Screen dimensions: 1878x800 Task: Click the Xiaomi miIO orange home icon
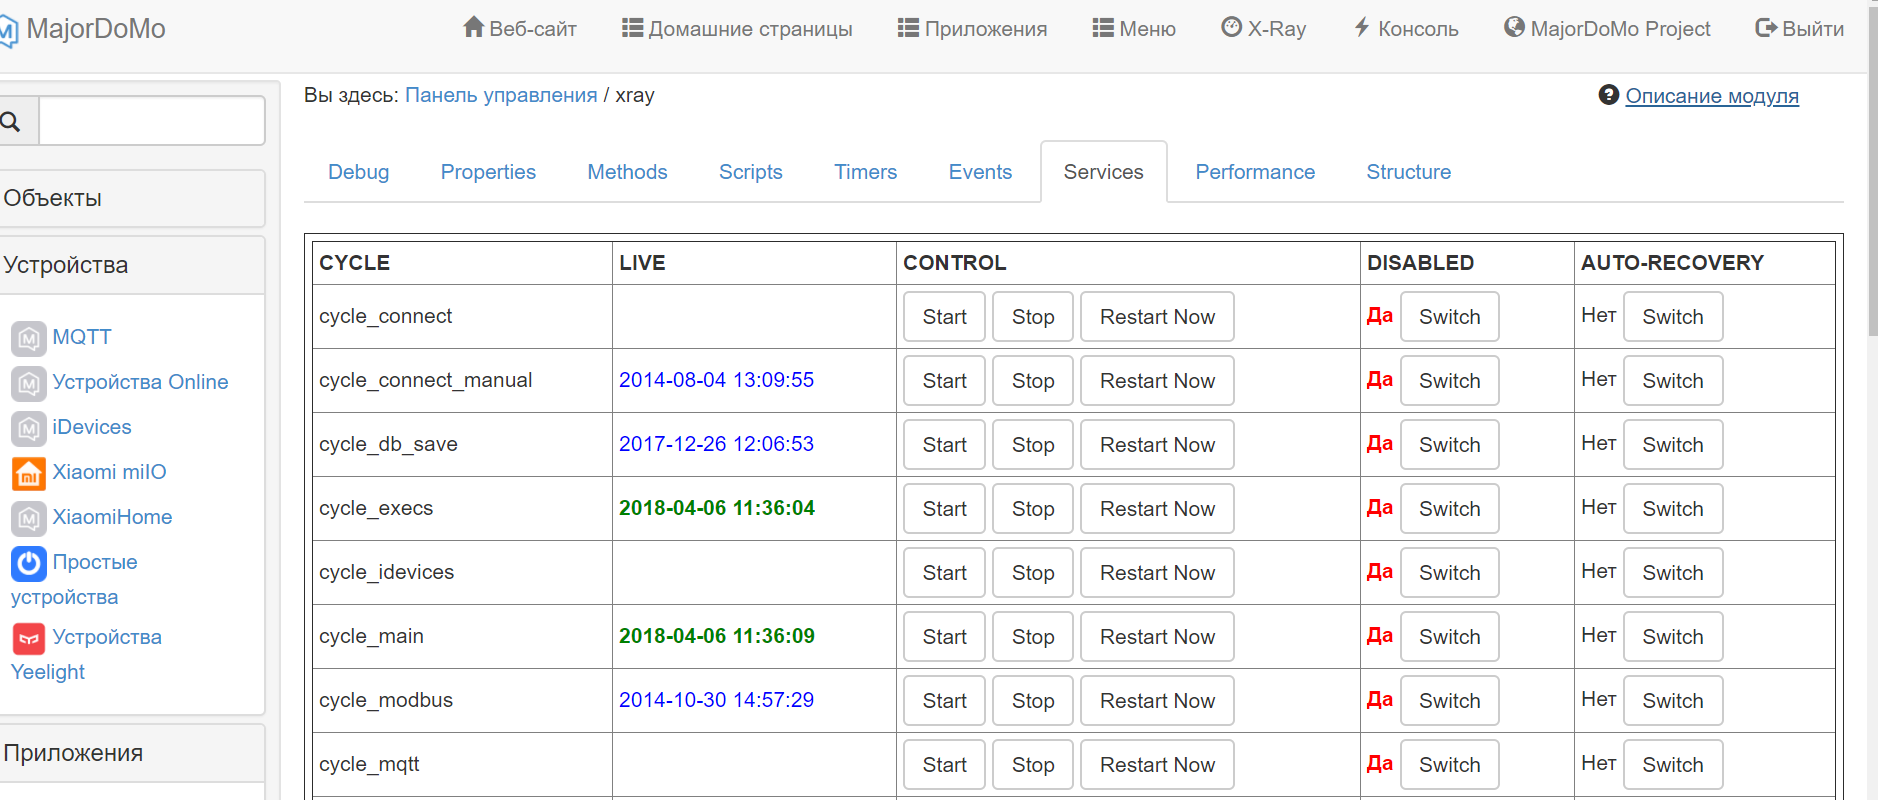[28, 473]
